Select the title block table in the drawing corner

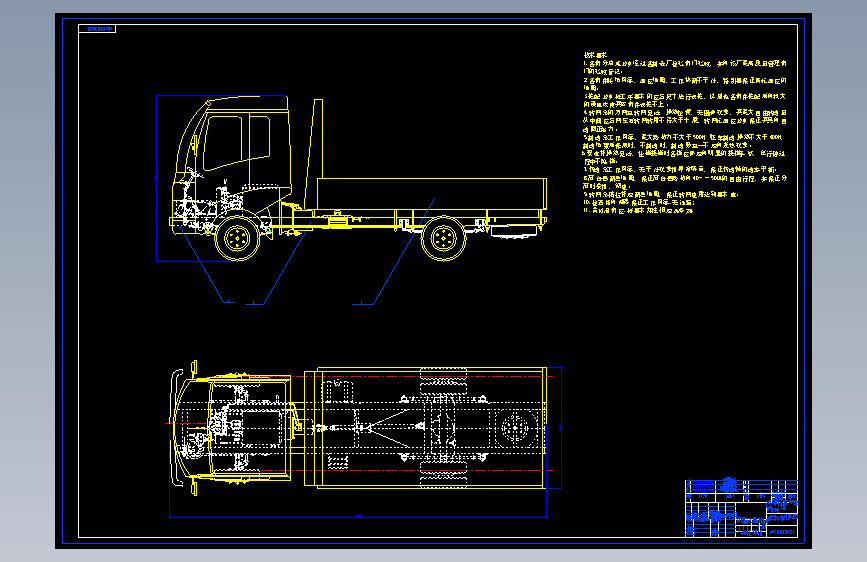tap(741, 508)
